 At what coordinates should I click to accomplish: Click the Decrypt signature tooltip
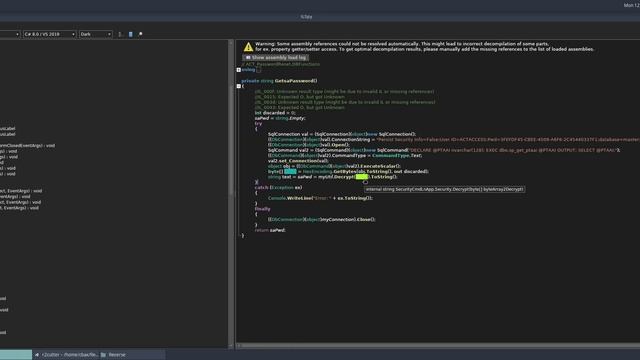click(444, 189)
